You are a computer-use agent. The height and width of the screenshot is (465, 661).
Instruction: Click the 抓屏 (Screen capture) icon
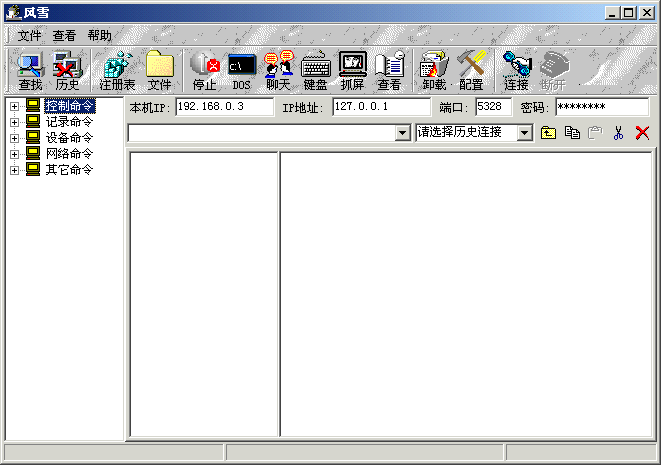point(352,71)
